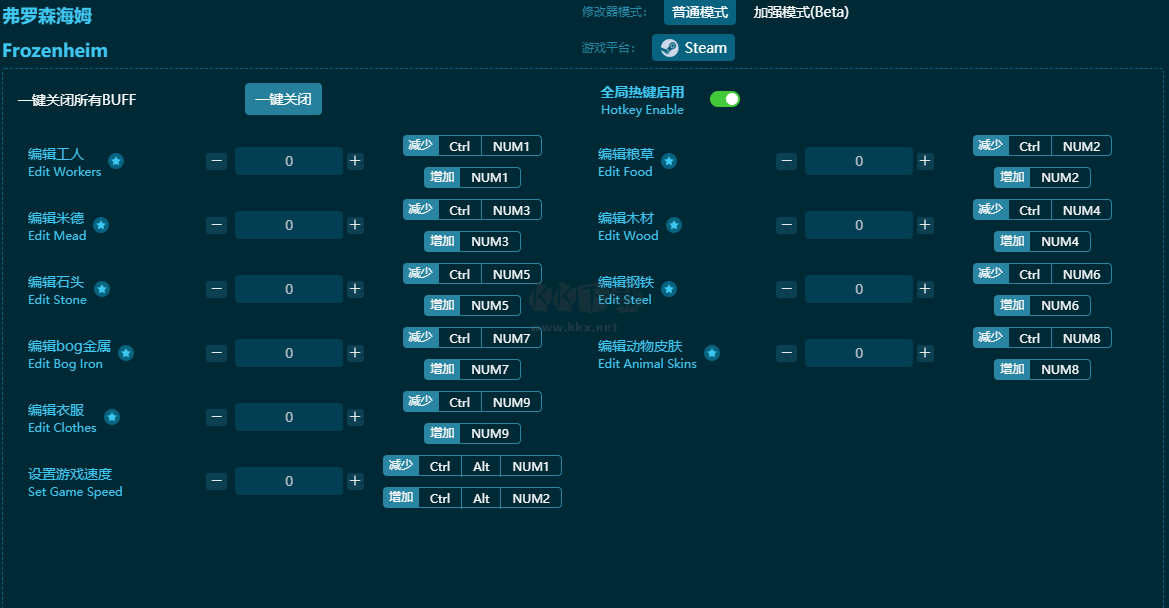This screenshot has height=608, width=1169.
Task: Increase Edit Workers value with plus
Action: coord(355,161)
